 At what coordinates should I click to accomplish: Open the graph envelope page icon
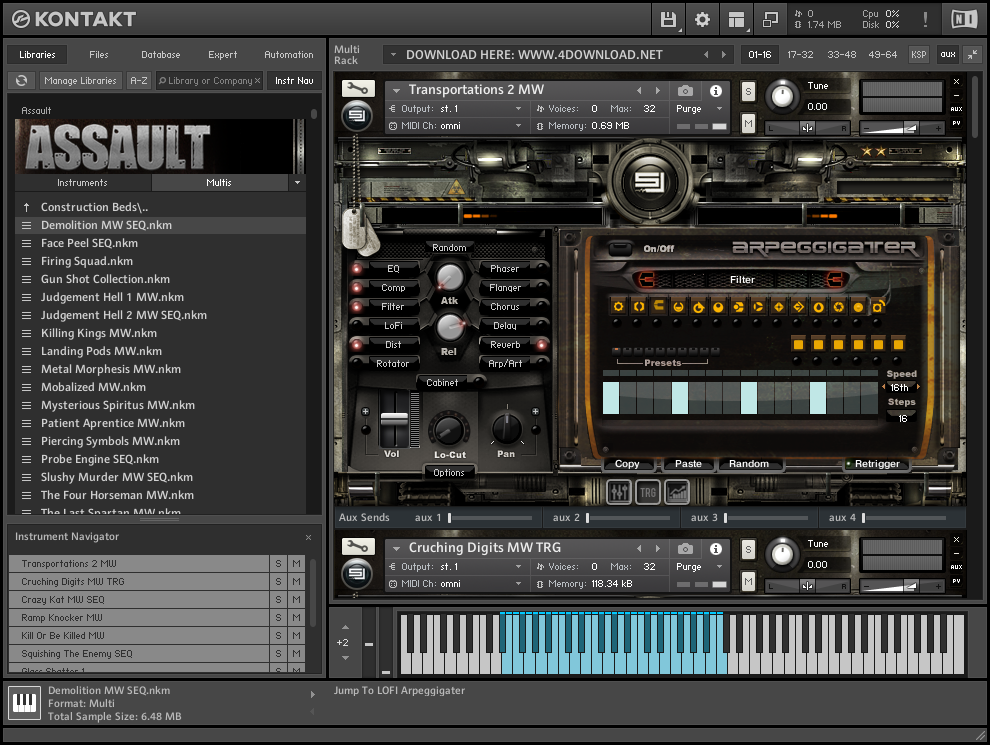pos(677,492)
